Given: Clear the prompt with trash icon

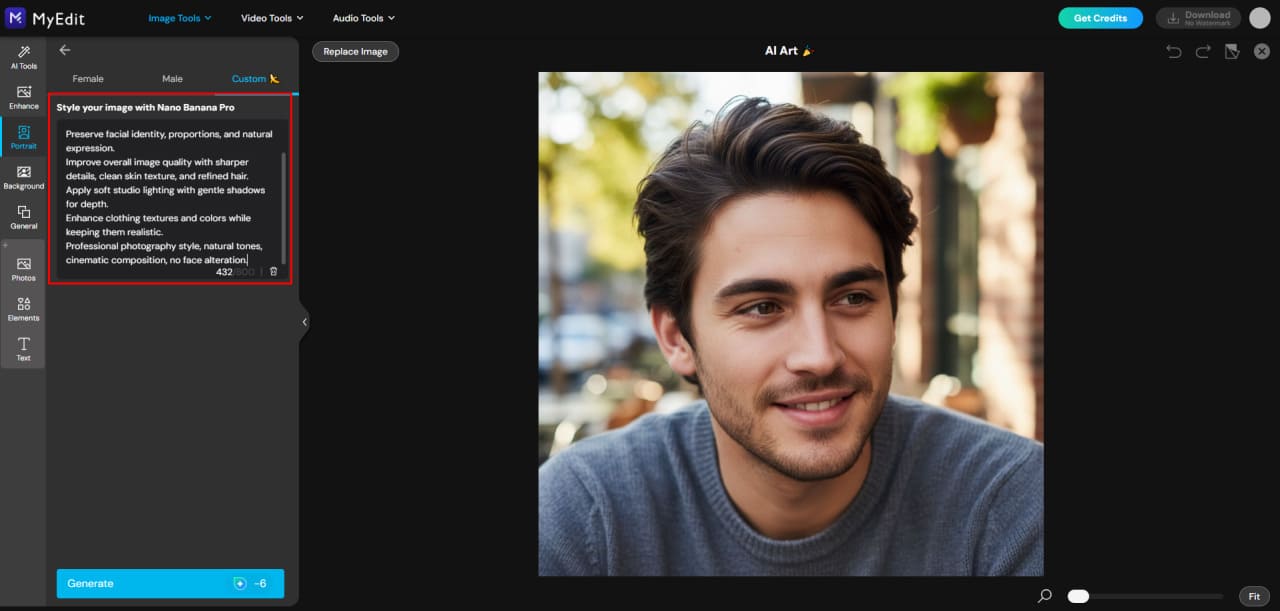Looking at the screenshot, I should [x=274, y=271].
